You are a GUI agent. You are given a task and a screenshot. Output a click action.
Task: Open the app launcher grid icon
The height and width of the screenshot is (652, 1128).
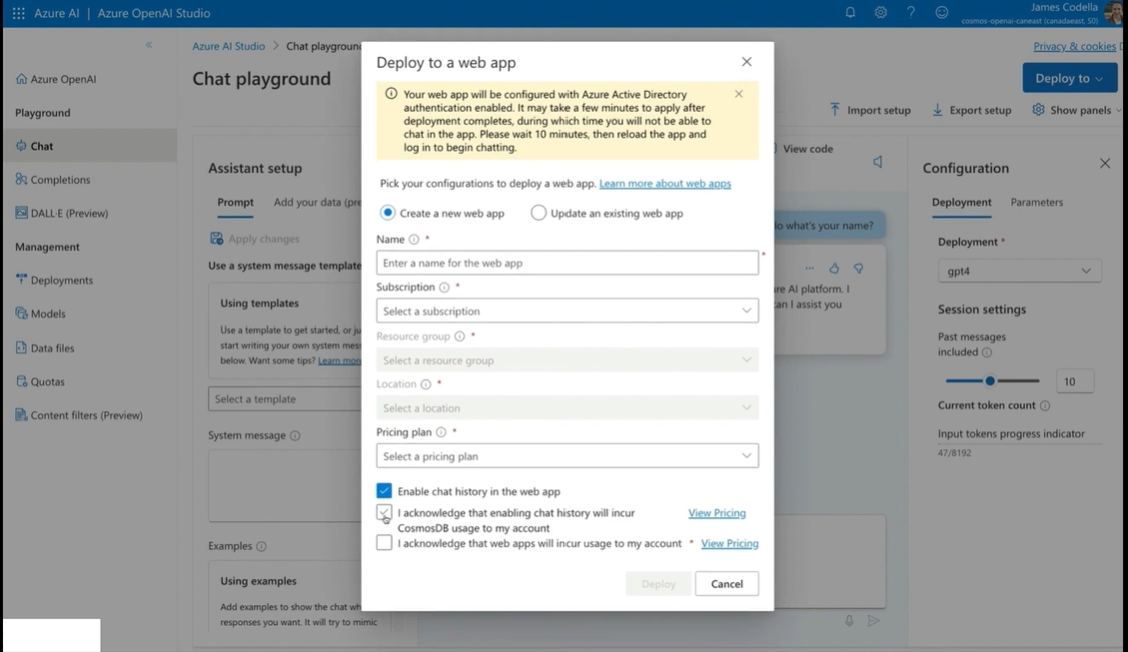pyautogui.click(x=18, y=13)
